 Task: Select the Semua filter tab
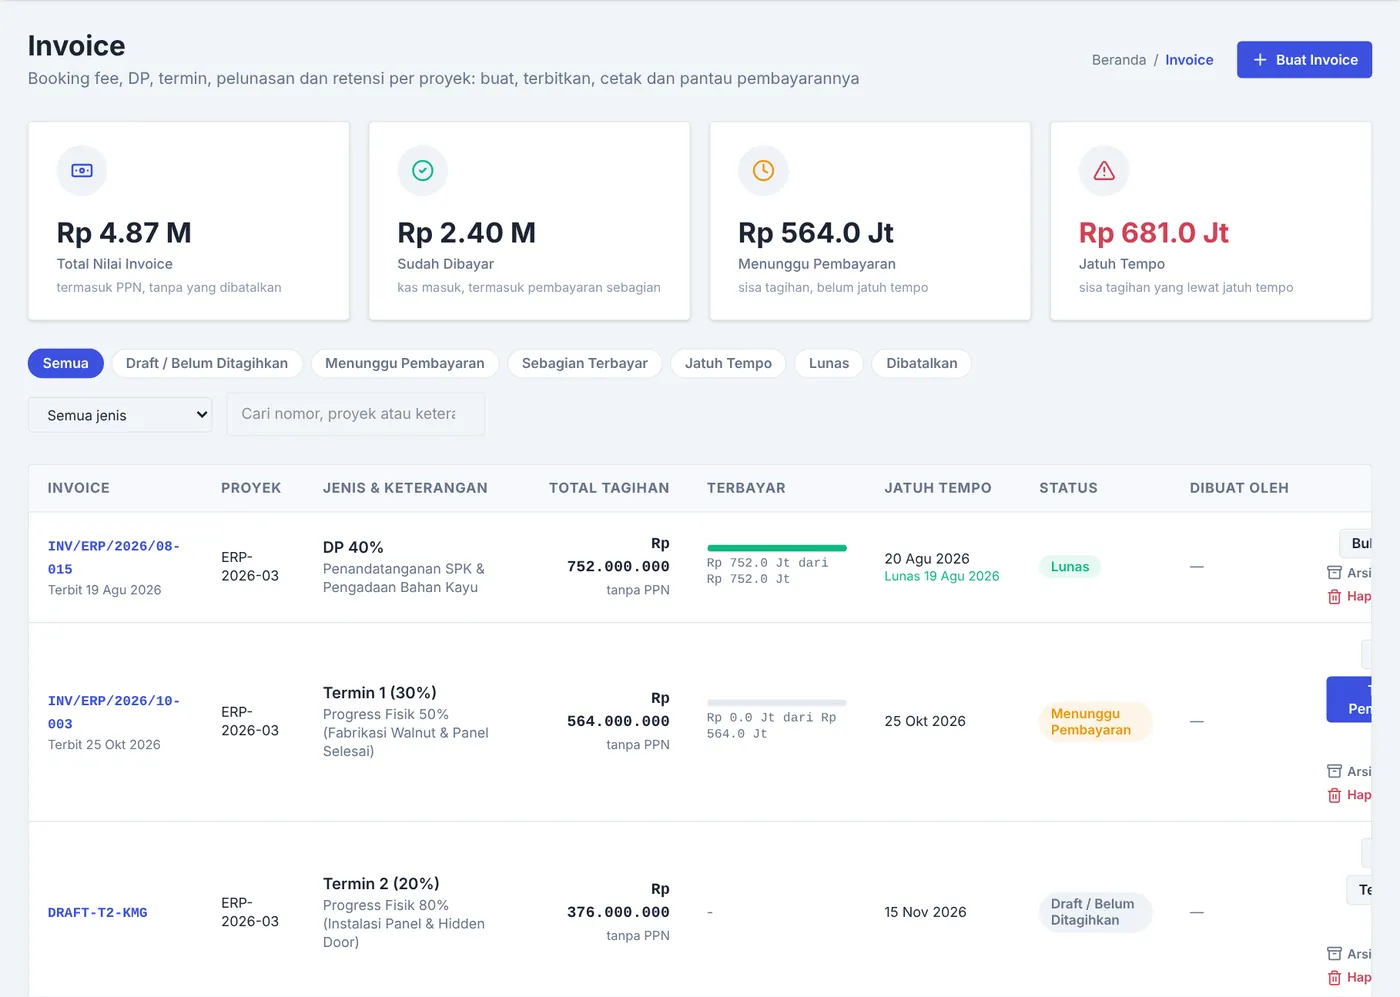(66, 363)
